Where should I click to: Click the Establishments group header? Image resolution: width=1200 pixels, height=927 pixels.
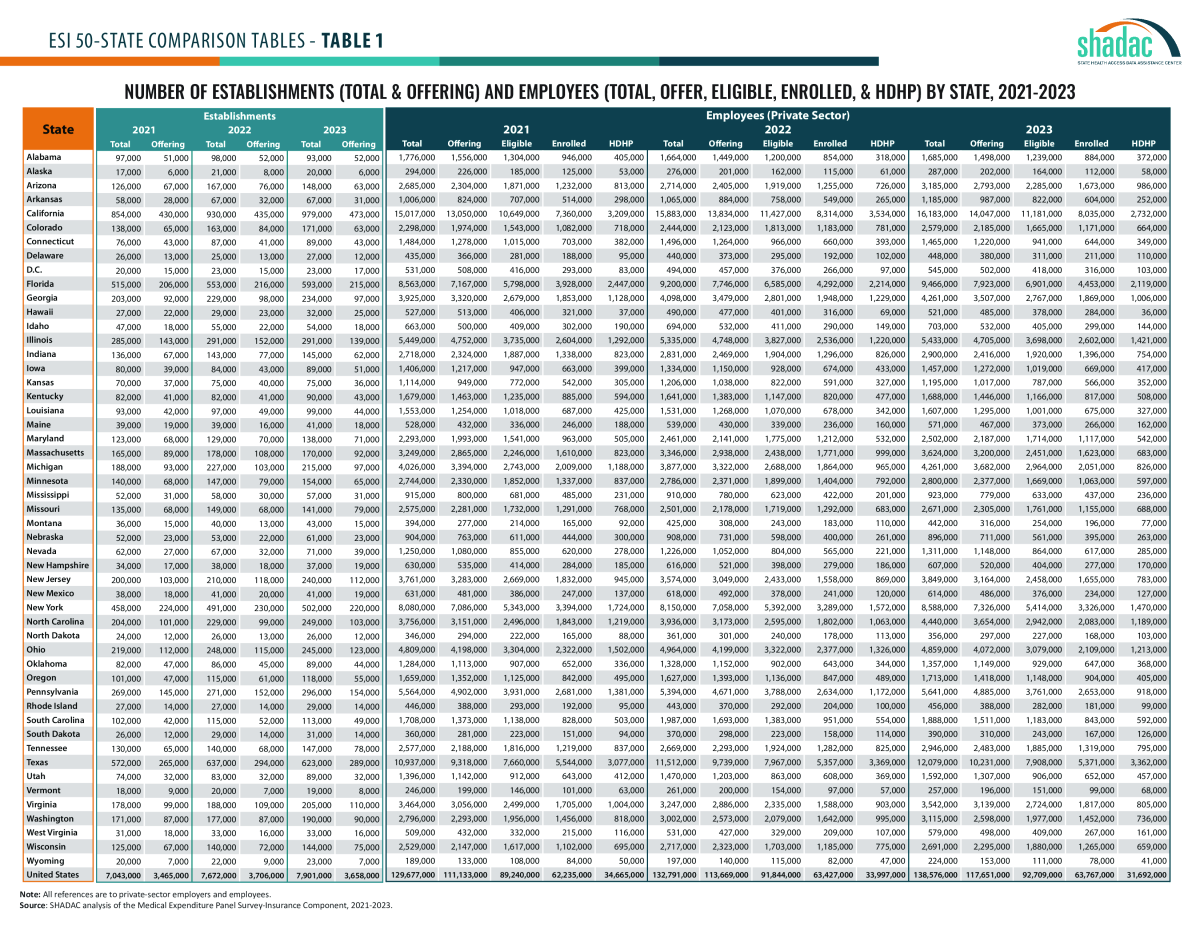pos(239,116)
